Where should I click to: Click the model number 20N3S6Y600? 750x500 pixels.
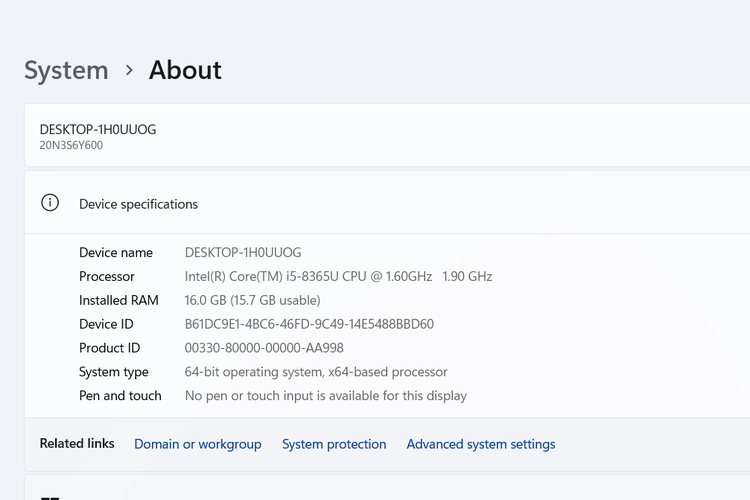[71, 146]
